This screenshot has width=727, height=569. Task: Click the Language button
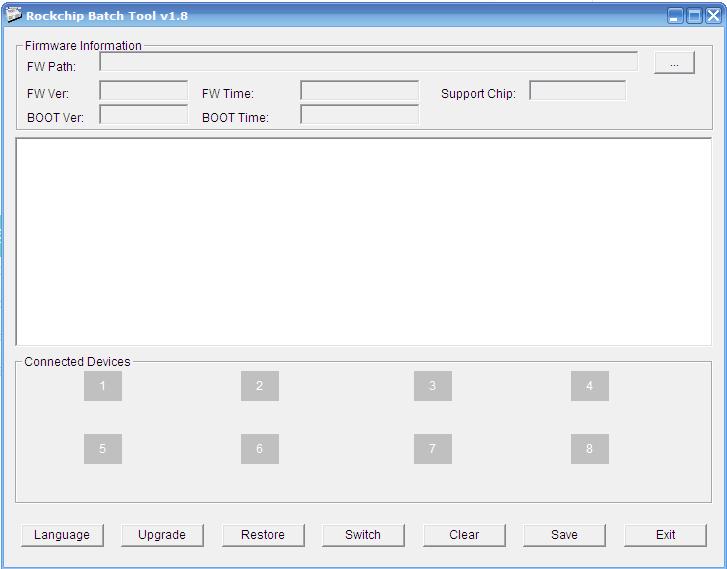(62, 535)
